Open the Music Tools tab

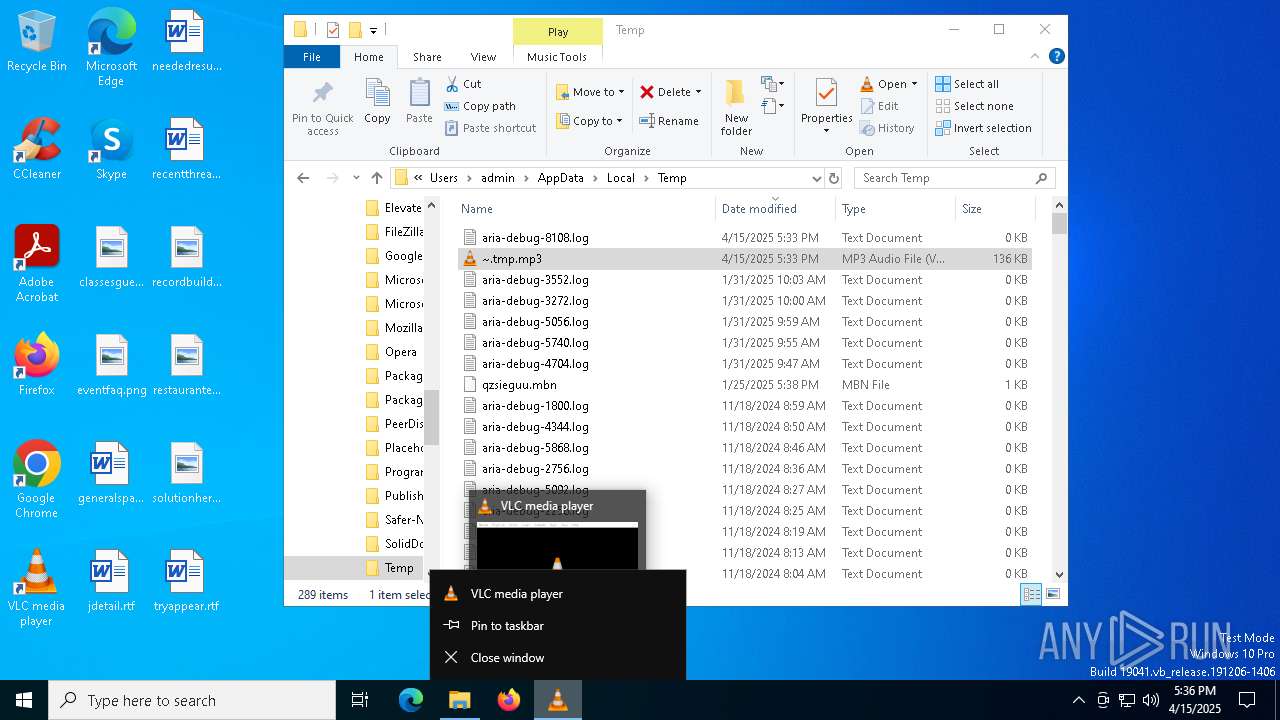[557, 57]
